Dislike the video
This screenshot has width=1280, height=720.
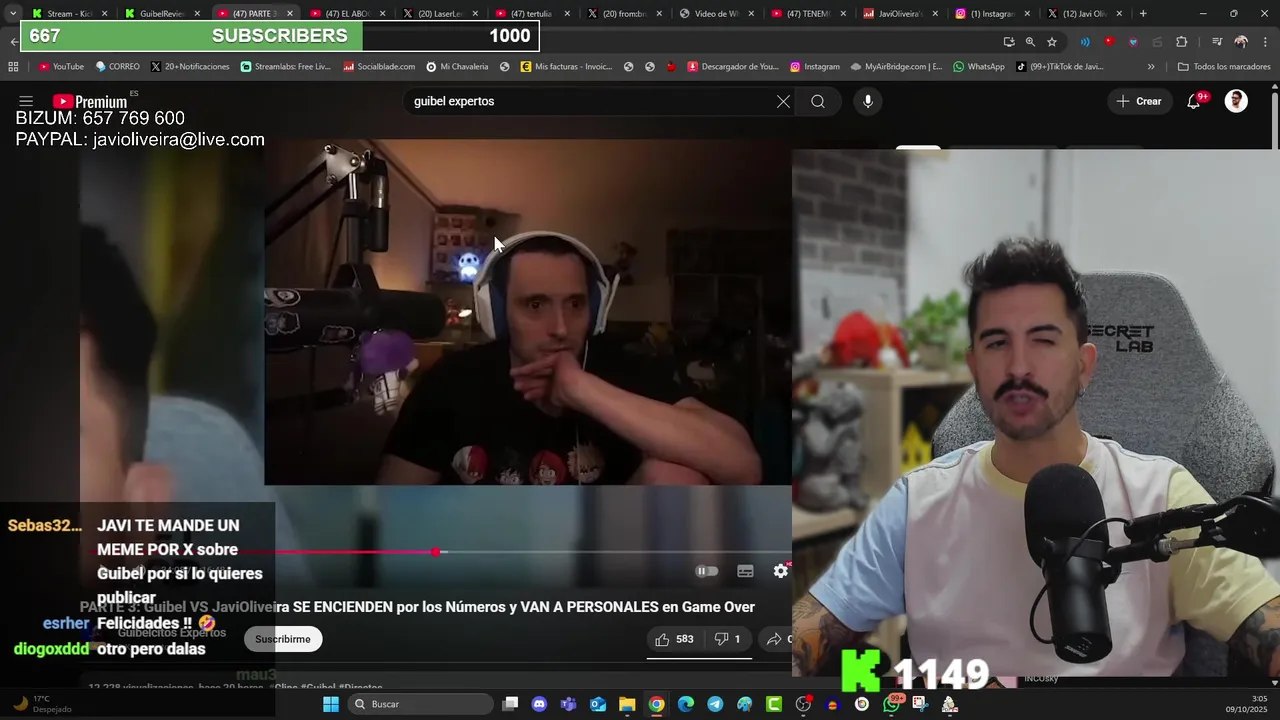click(x=727, y=639)
